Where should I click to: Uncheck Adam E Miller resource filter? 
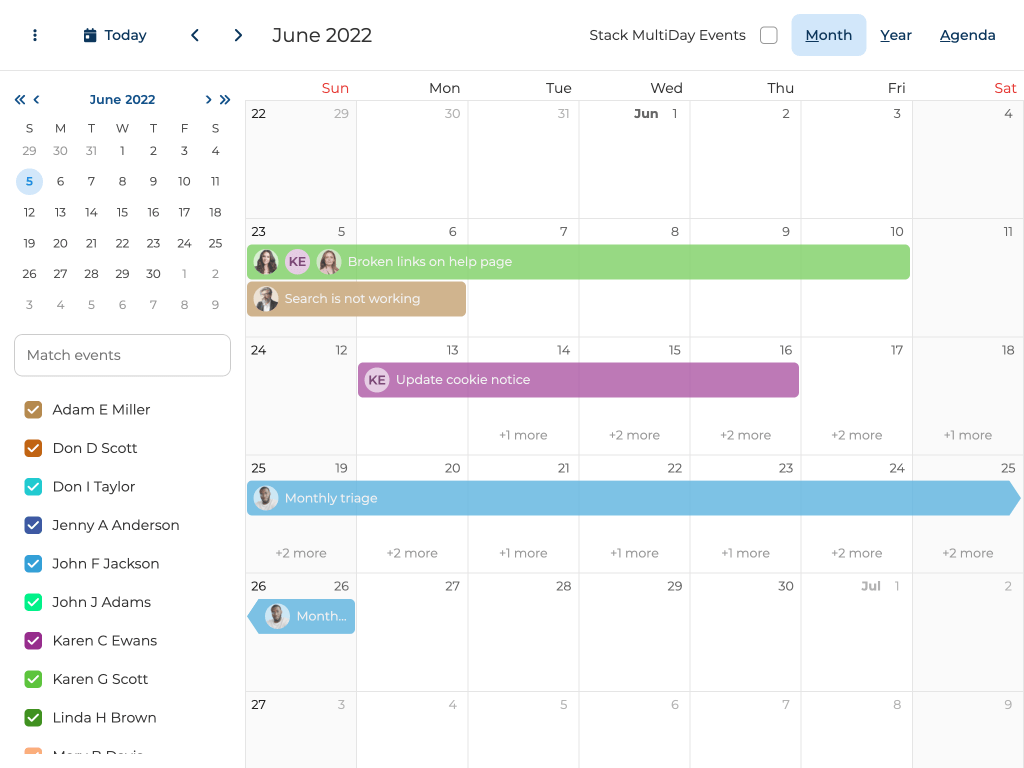click(x=33, y=410)
